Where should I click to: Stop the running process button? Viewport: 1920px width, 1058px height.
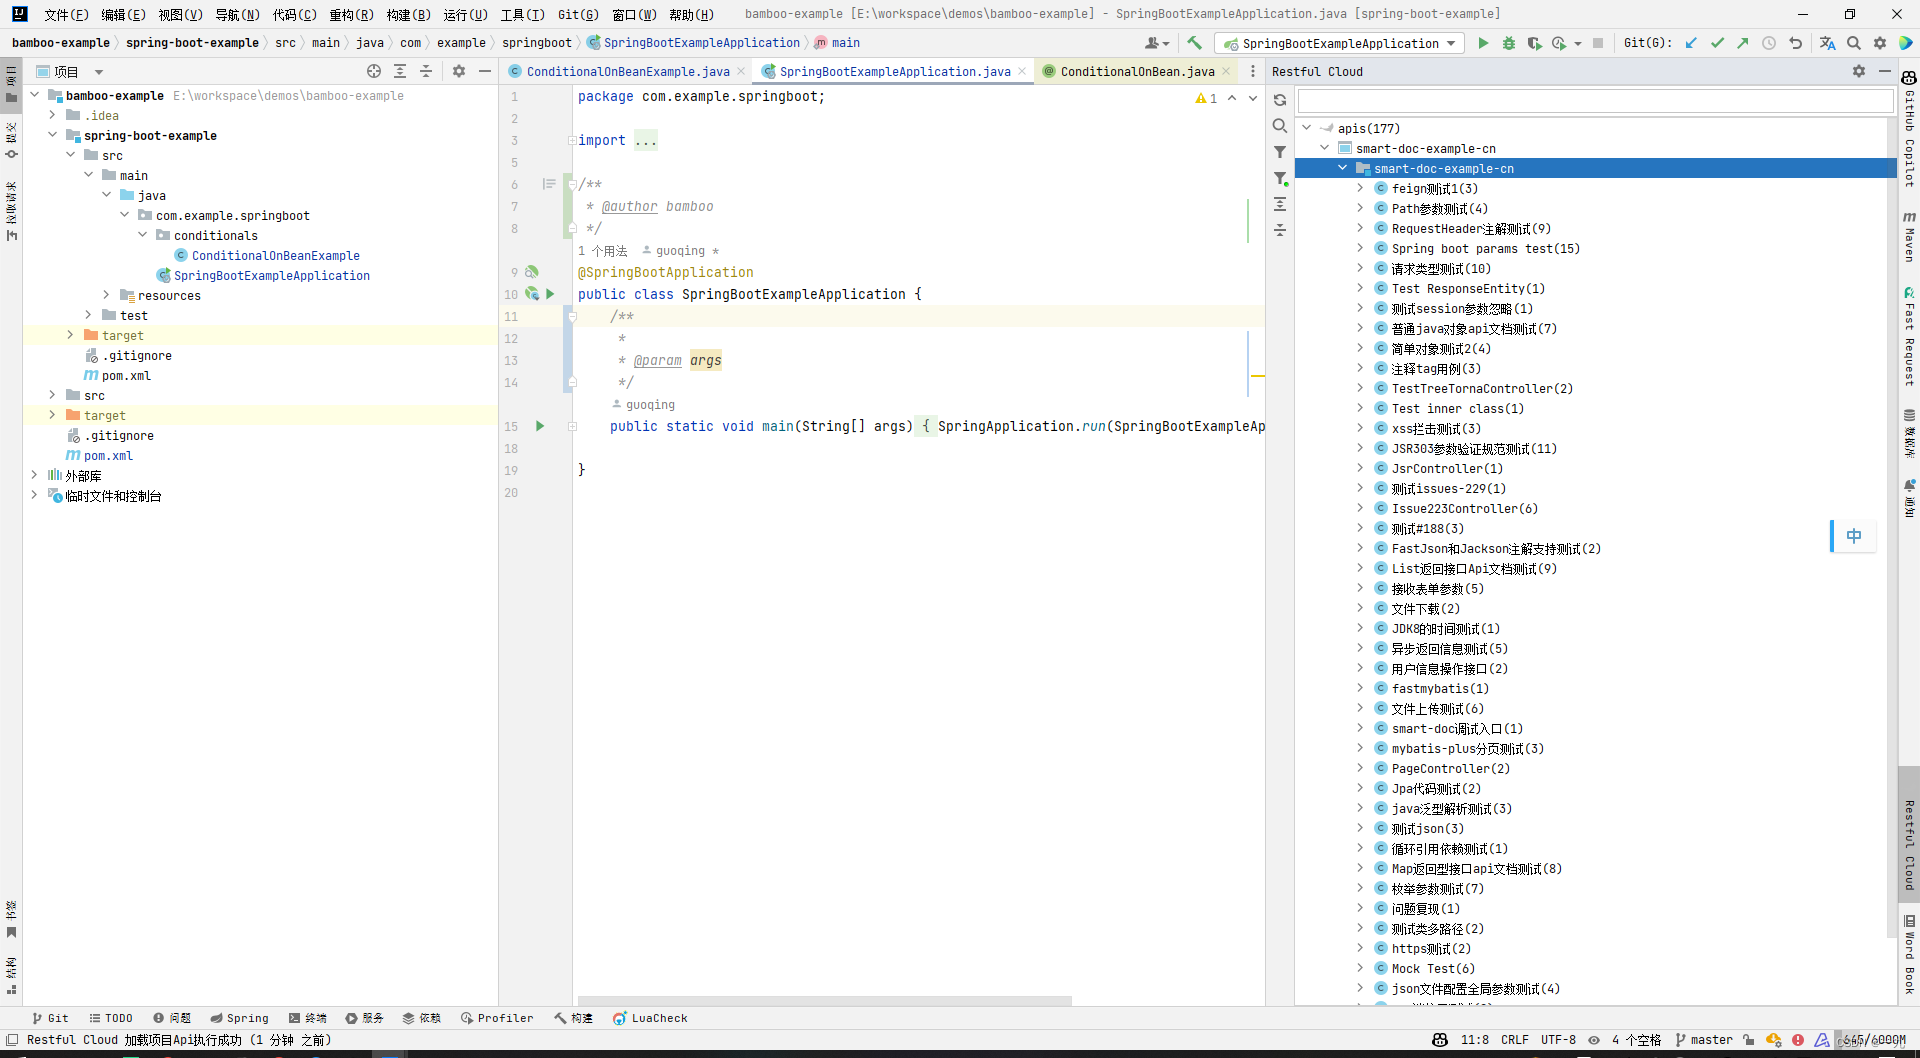pos(1598,43)
